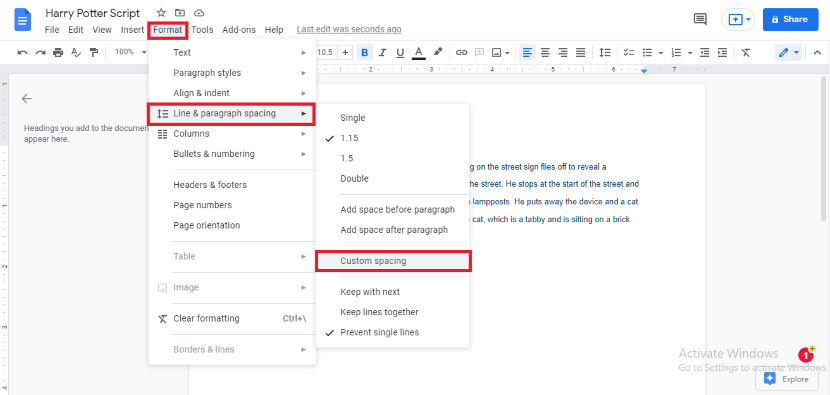This screenshot has height=395, width=830.
Task: Select left align
Action: point(527,52)
